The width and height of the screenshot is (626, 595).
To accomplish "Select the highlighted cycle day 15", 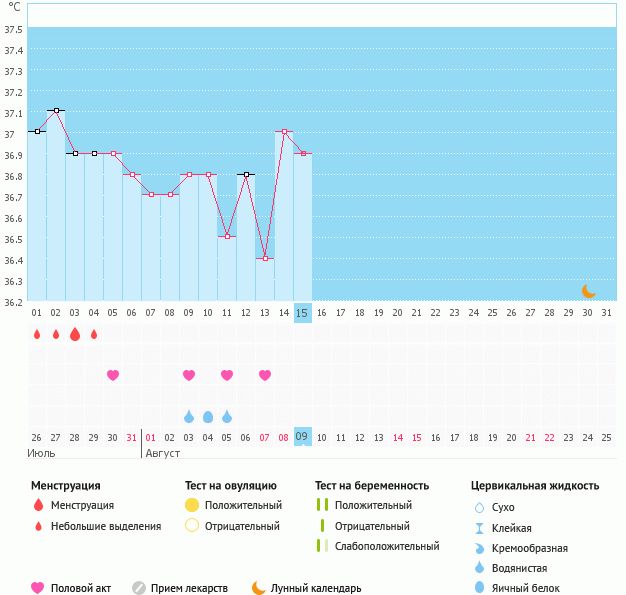I will [x=303, y=313].
